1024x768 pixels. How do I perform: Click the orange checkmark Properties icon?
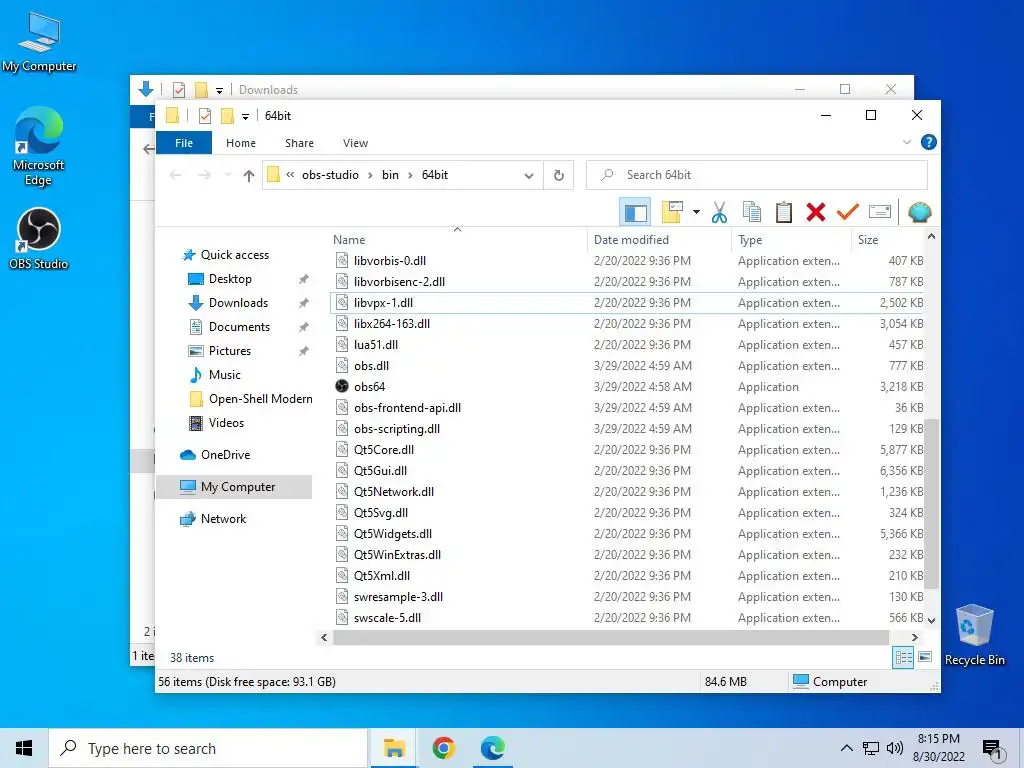click(x=848, y=212)
